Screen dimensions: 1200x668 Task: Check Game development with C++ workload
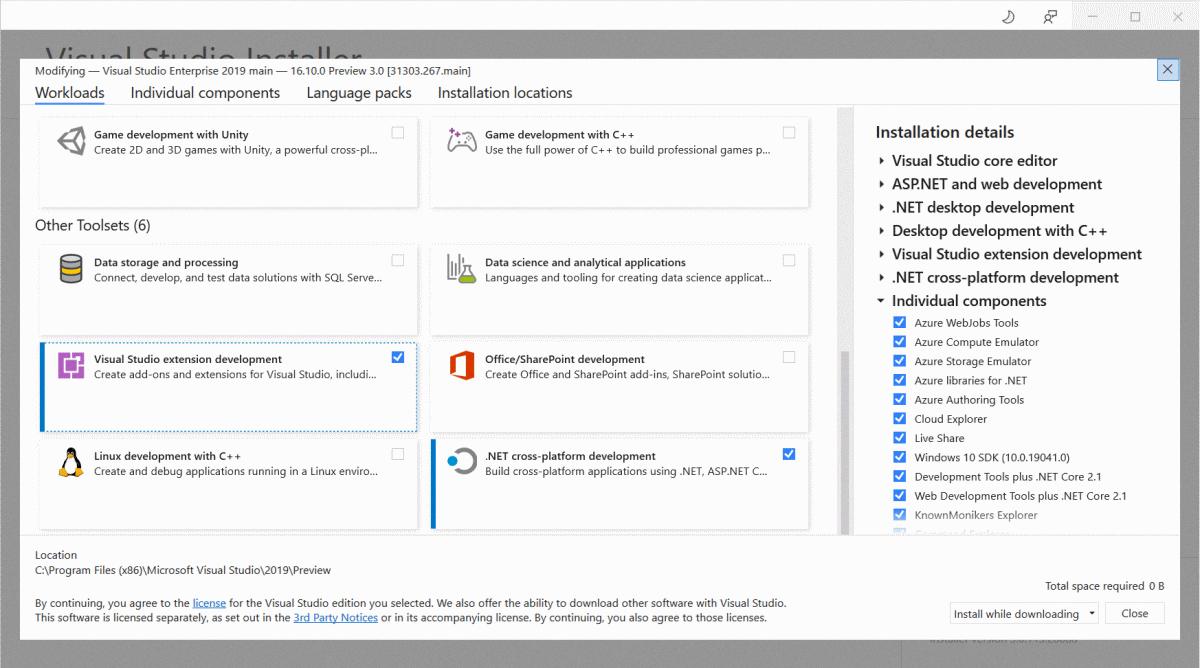pyautogui.click(x=789, y=133)
